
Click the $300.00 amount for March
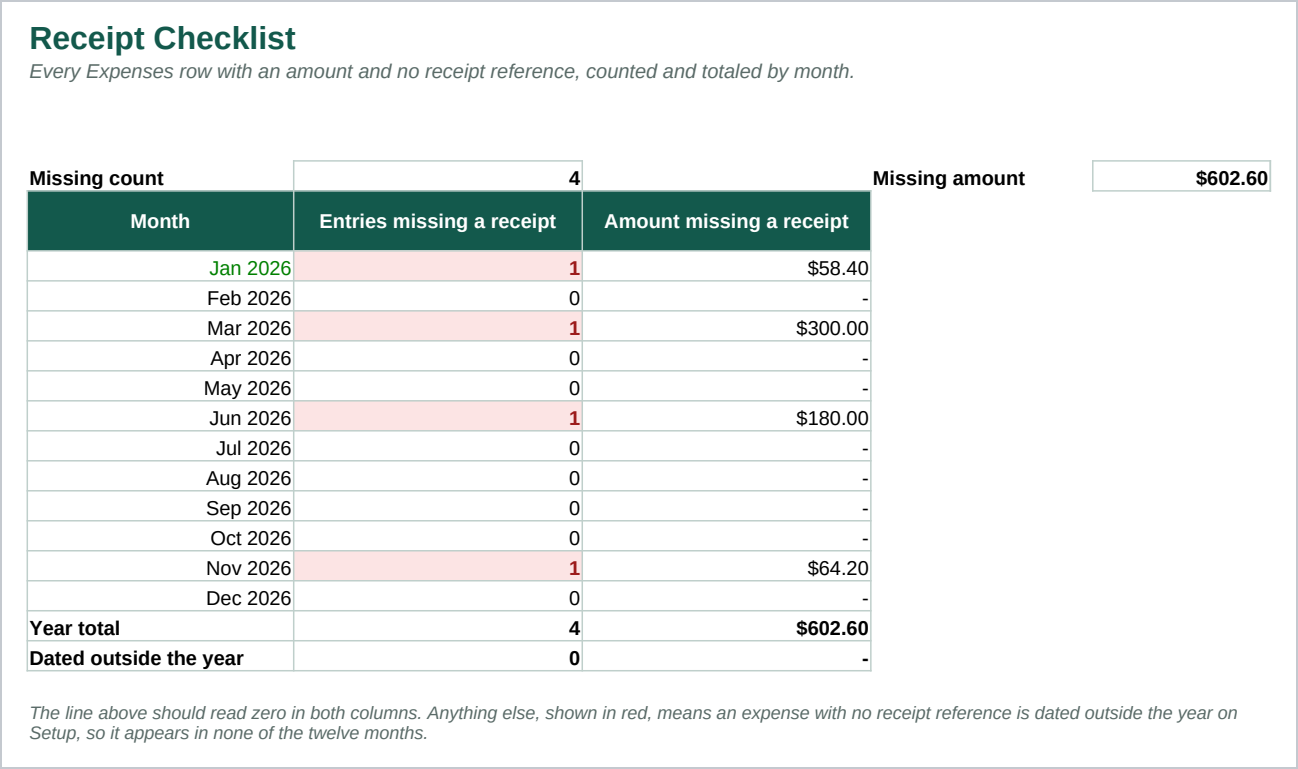[x=726, y=327]
